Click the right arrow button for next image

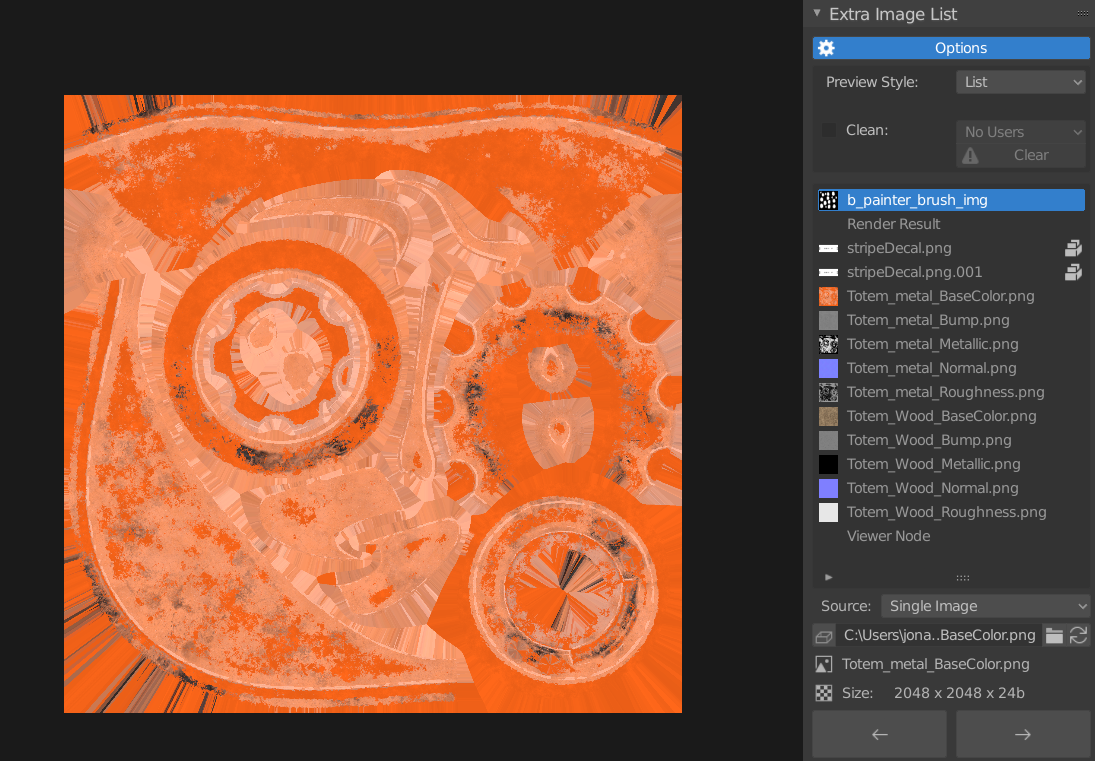pos(1022,733)
